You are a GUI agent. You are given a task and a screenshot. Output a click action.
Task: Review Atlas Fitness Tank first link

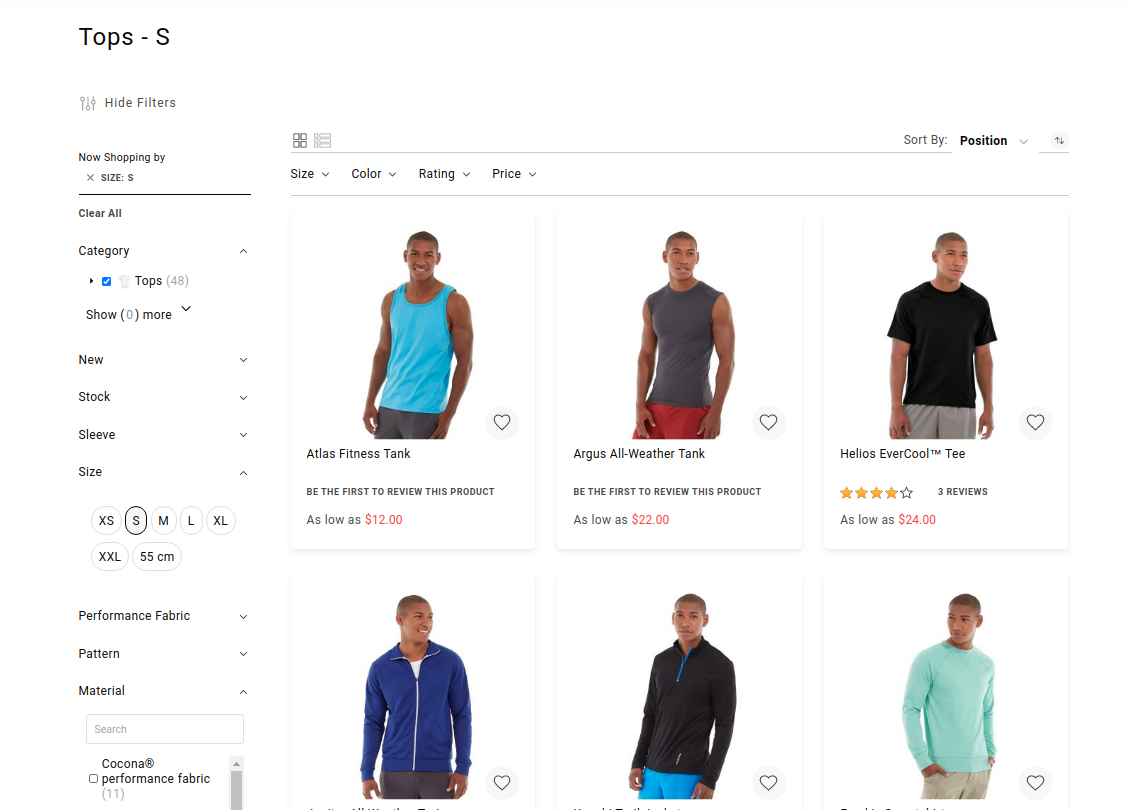[x=400, y=492]
